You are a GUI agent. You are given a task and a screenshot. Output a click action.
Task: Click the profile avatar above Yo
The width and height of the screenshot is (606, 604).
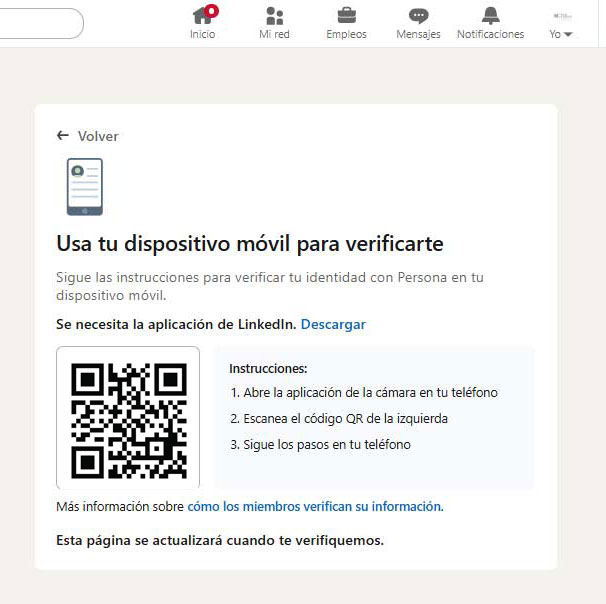(x=562, y=16)
